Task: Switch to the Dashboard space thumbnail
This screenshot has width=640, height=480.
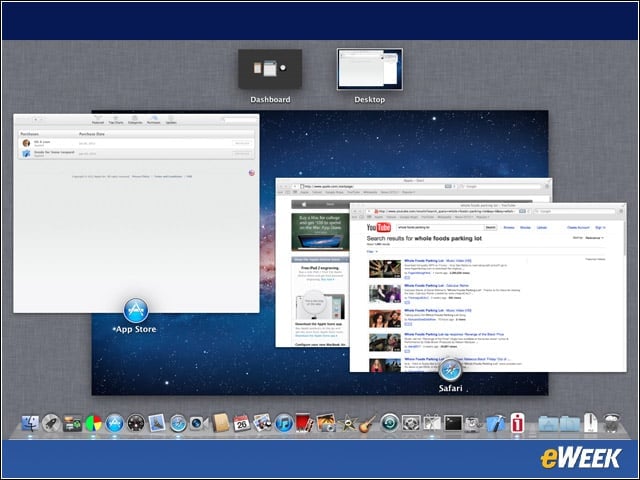Action: click(x=270, y=69)
